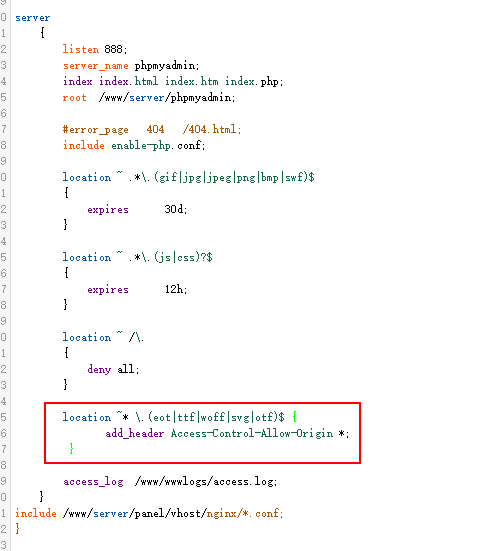Click commented '#error_page' text
Image resolution: width=477 pixels, height=551 pixels.
pos(96,130)
